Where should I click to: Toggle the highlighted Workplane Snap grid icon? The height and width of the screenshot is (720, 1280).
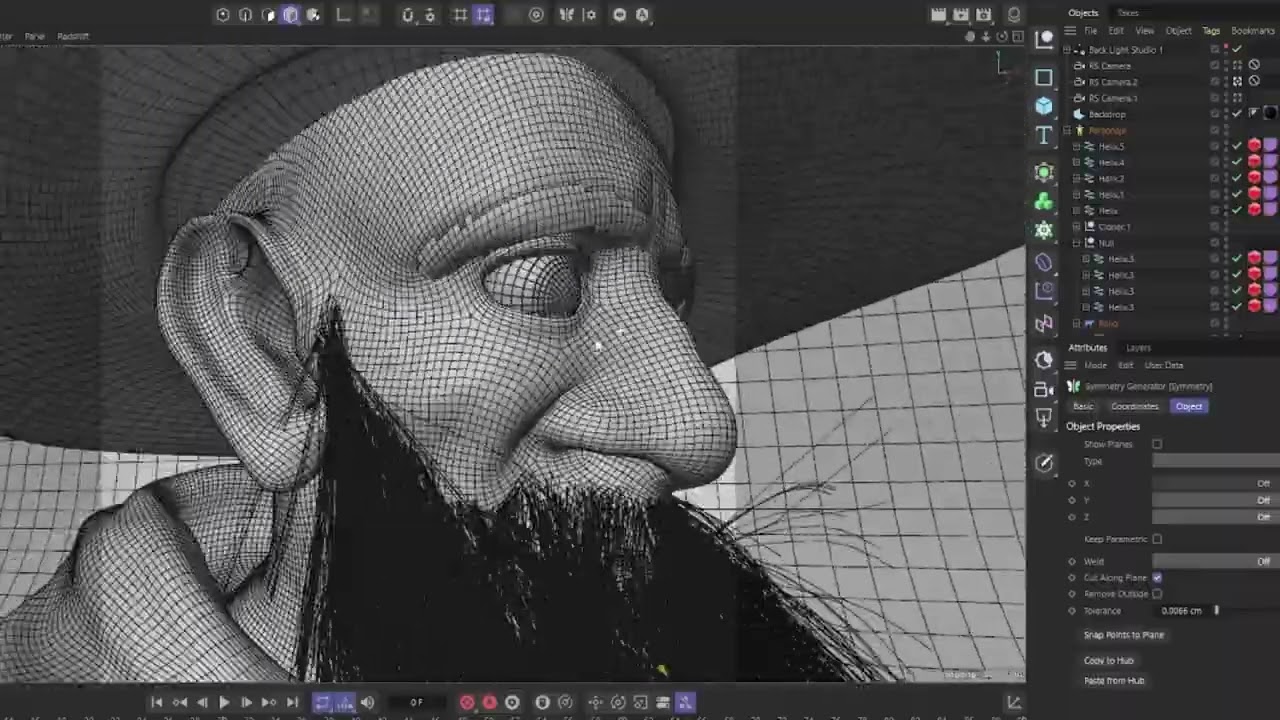tap(483, 15)
